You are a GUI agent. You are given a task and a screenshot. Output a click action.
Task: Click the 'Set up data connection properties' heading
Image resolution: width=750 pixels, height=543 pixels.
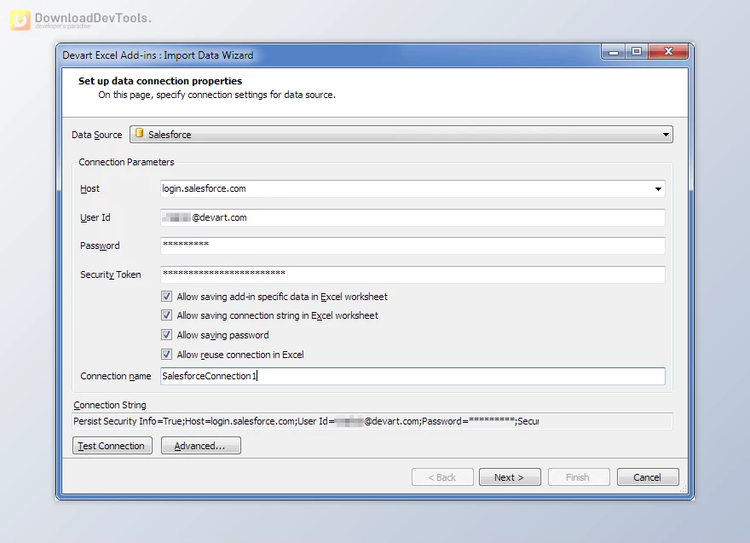[x=160, y=81]
